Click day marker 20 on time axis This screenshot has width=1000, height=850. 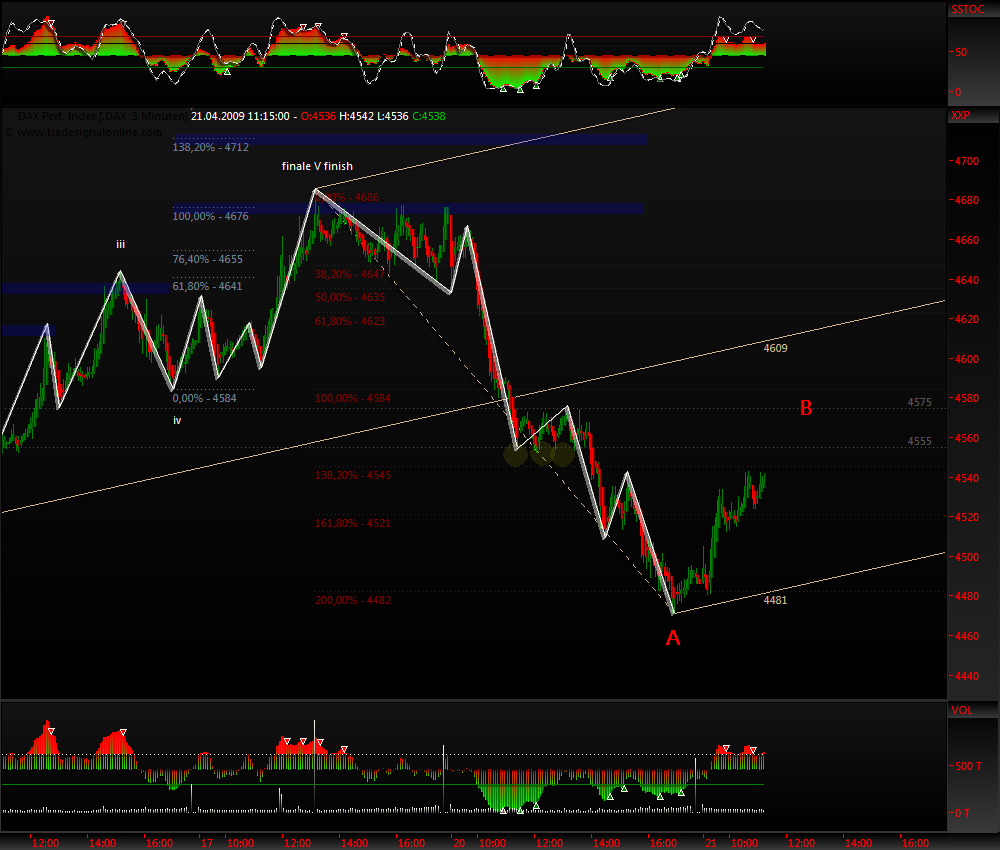pyautogui.click(x=459, y=843)
